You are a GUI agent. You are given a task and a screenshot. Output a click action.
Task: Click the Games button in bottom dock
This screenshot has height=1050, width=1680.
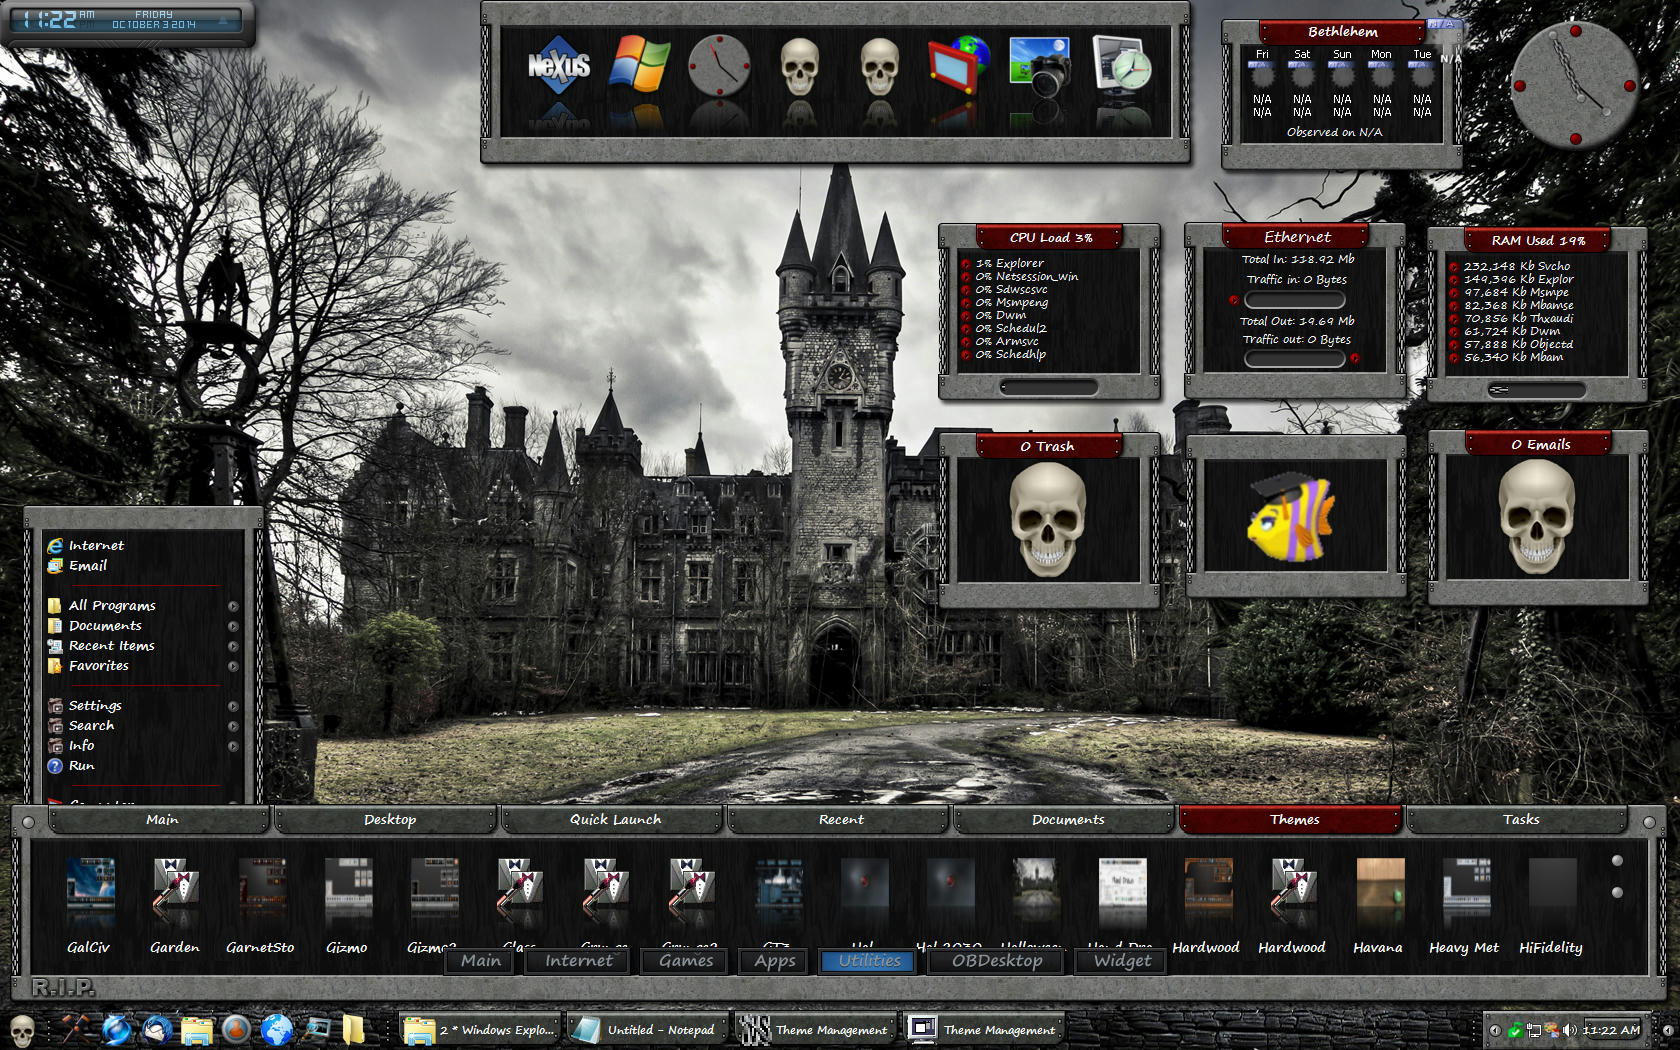coord(686,961)
